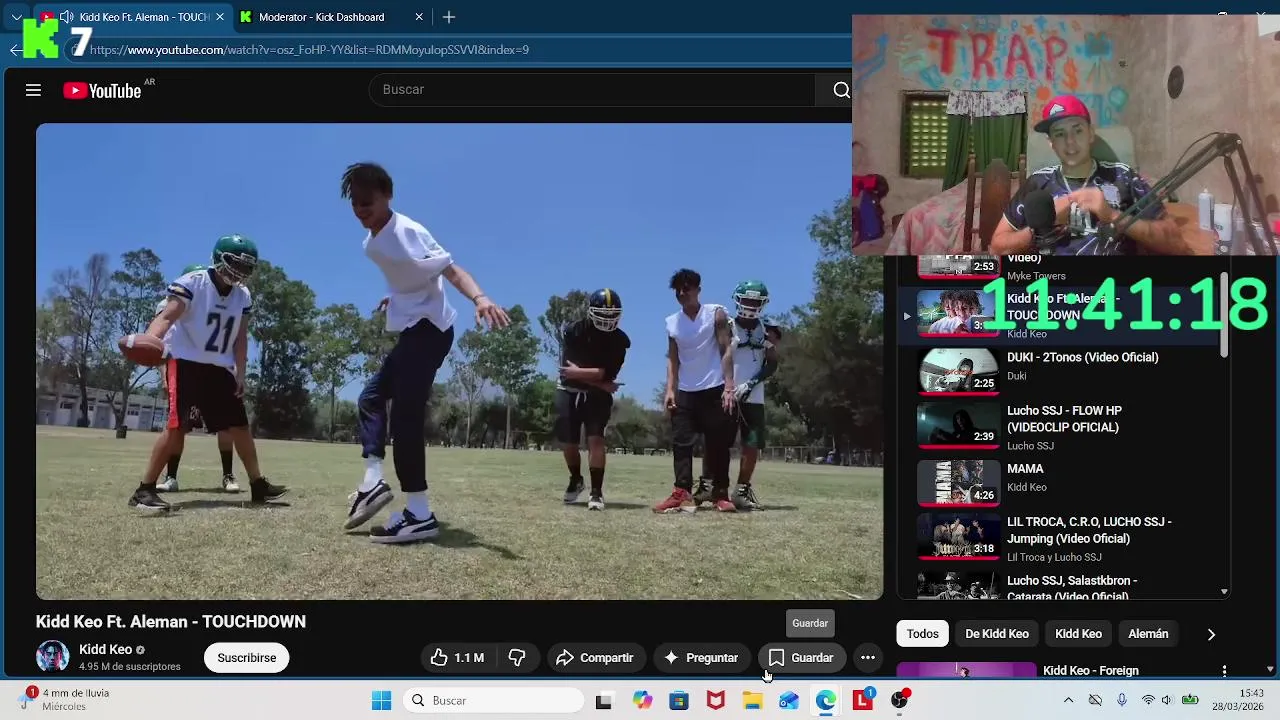The height and width of the screenshot is (720, 1280).
Task: Play the Jumping video by Lil Troca thumbnail
Action: click(958, 535)
